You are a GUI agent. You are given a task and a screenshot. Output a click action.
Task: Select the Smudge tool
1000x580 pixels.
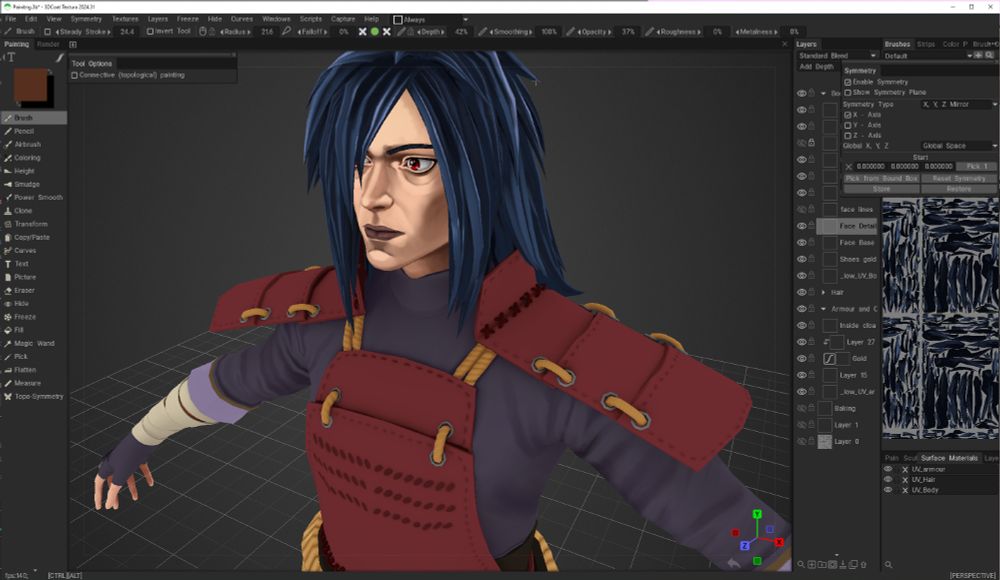click(x=33, y=184)
